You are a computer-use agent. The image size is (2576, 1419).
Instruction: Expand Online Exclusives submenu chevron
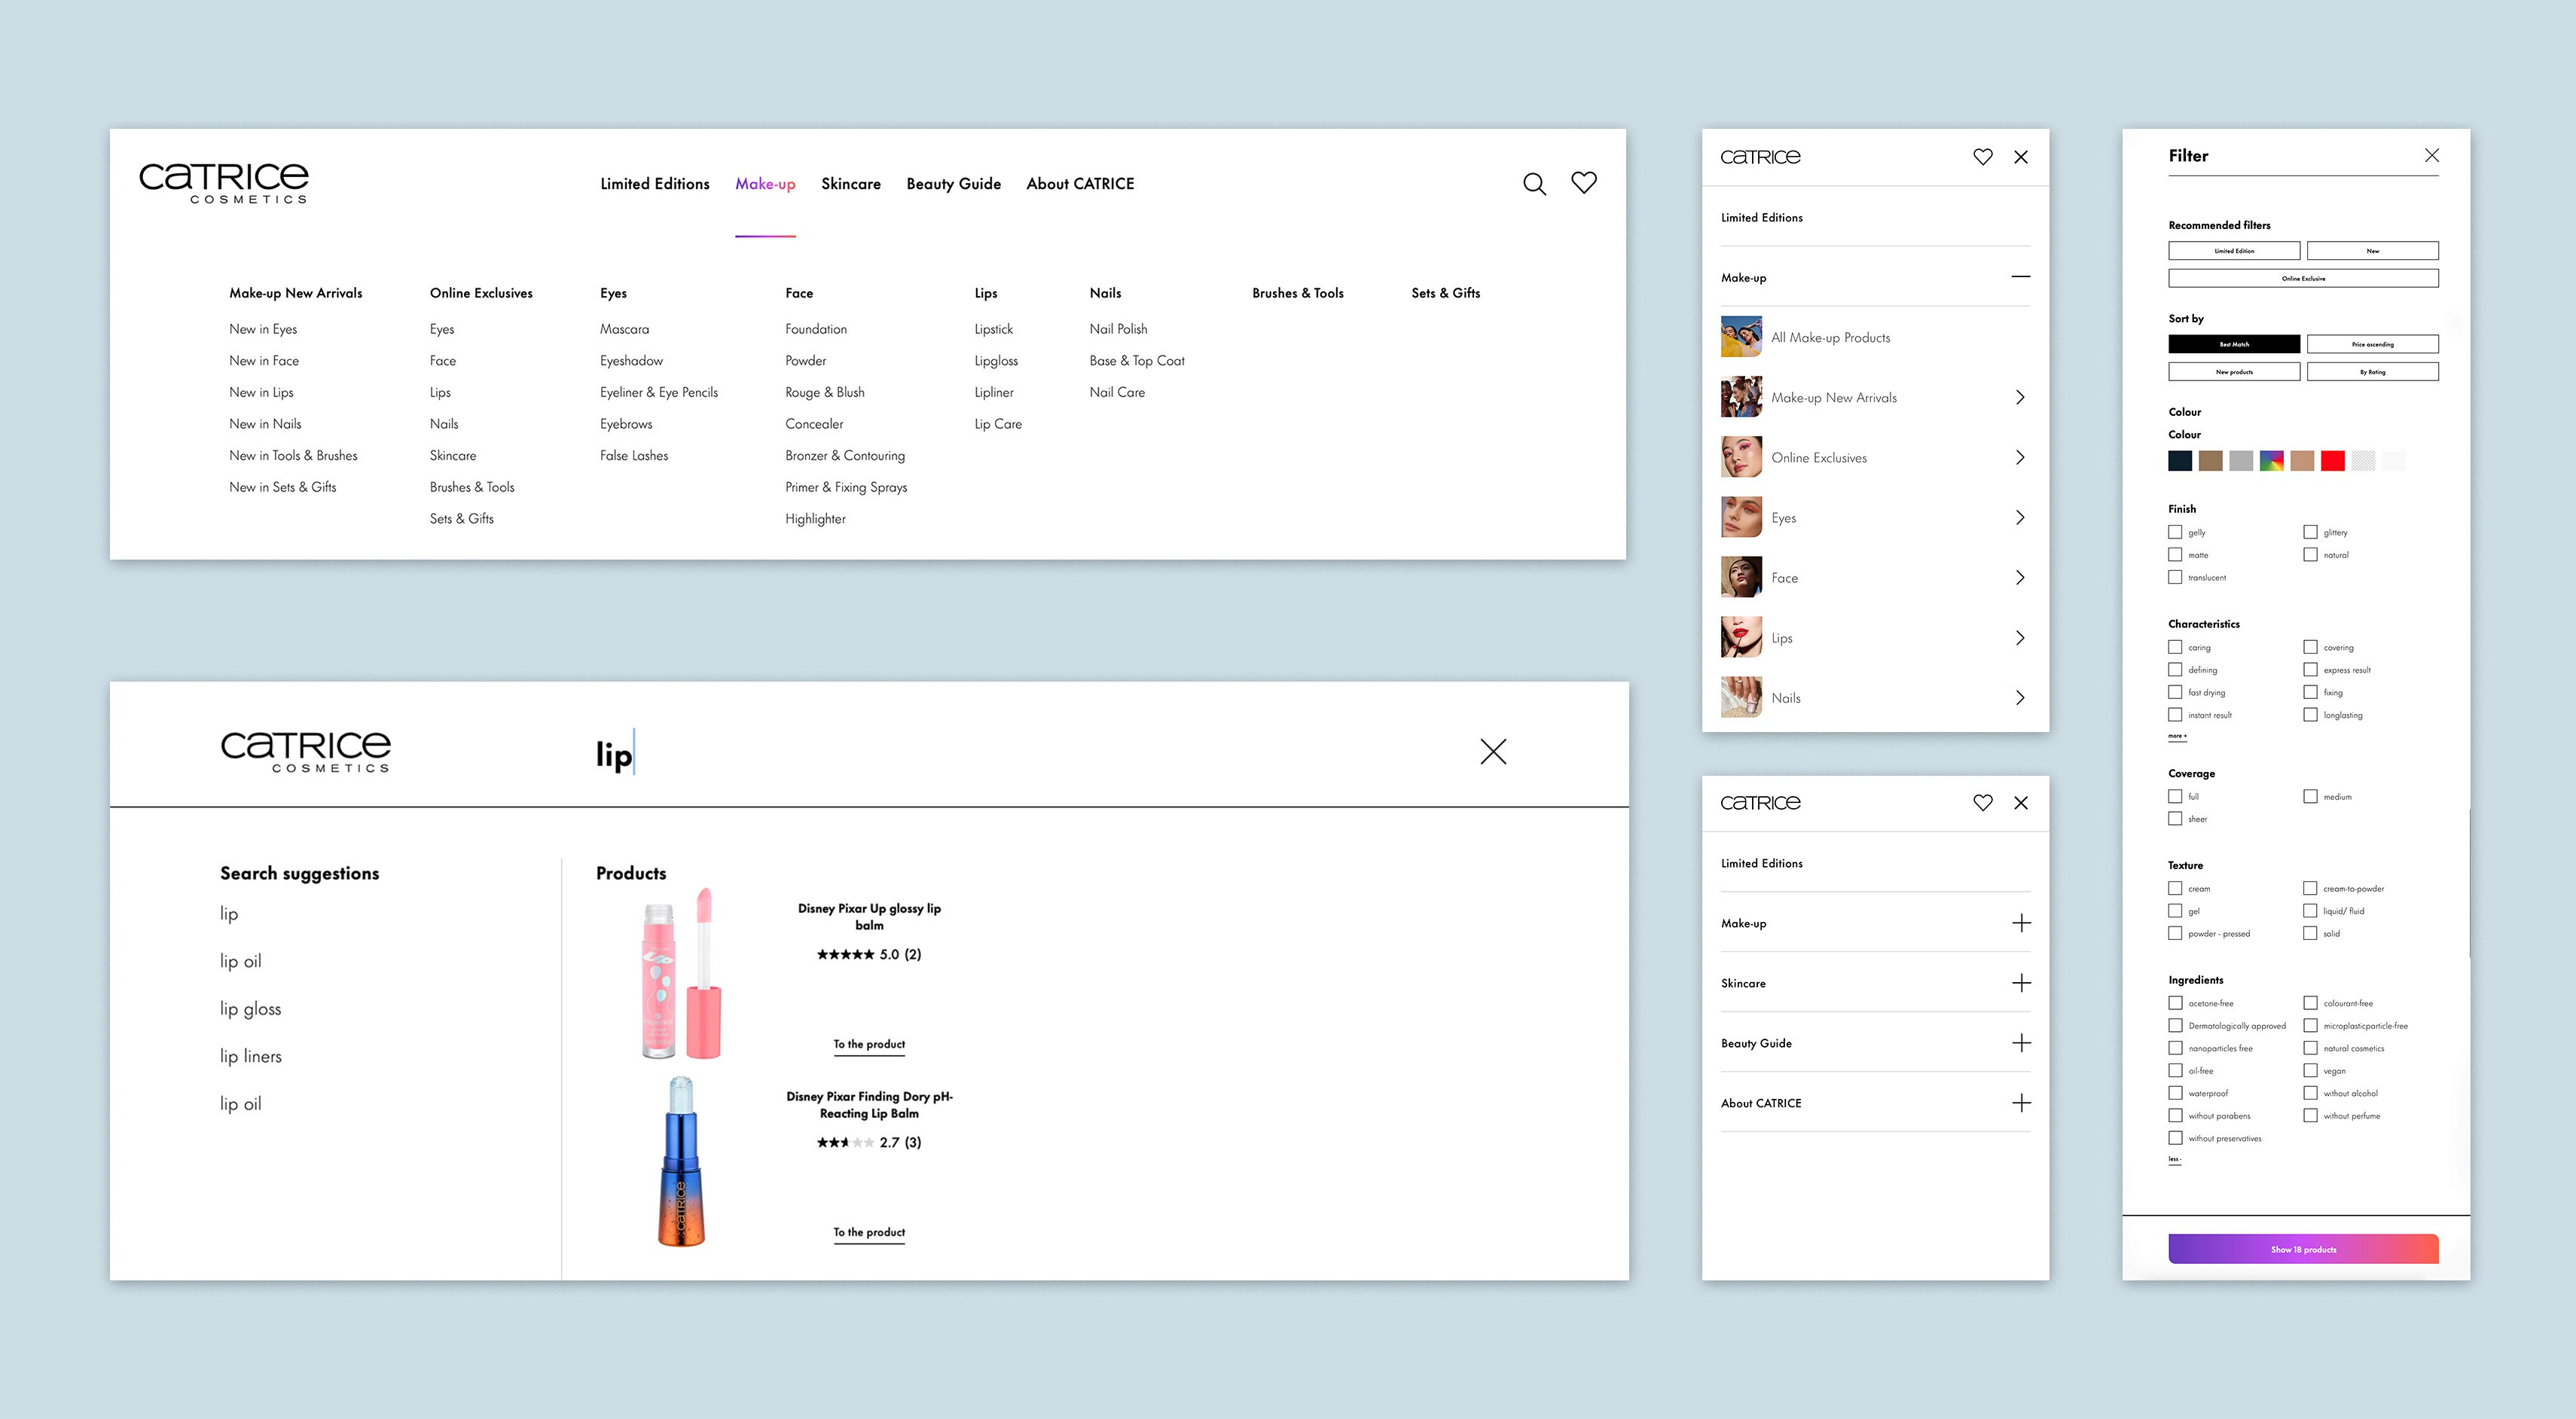(2021, 457)
